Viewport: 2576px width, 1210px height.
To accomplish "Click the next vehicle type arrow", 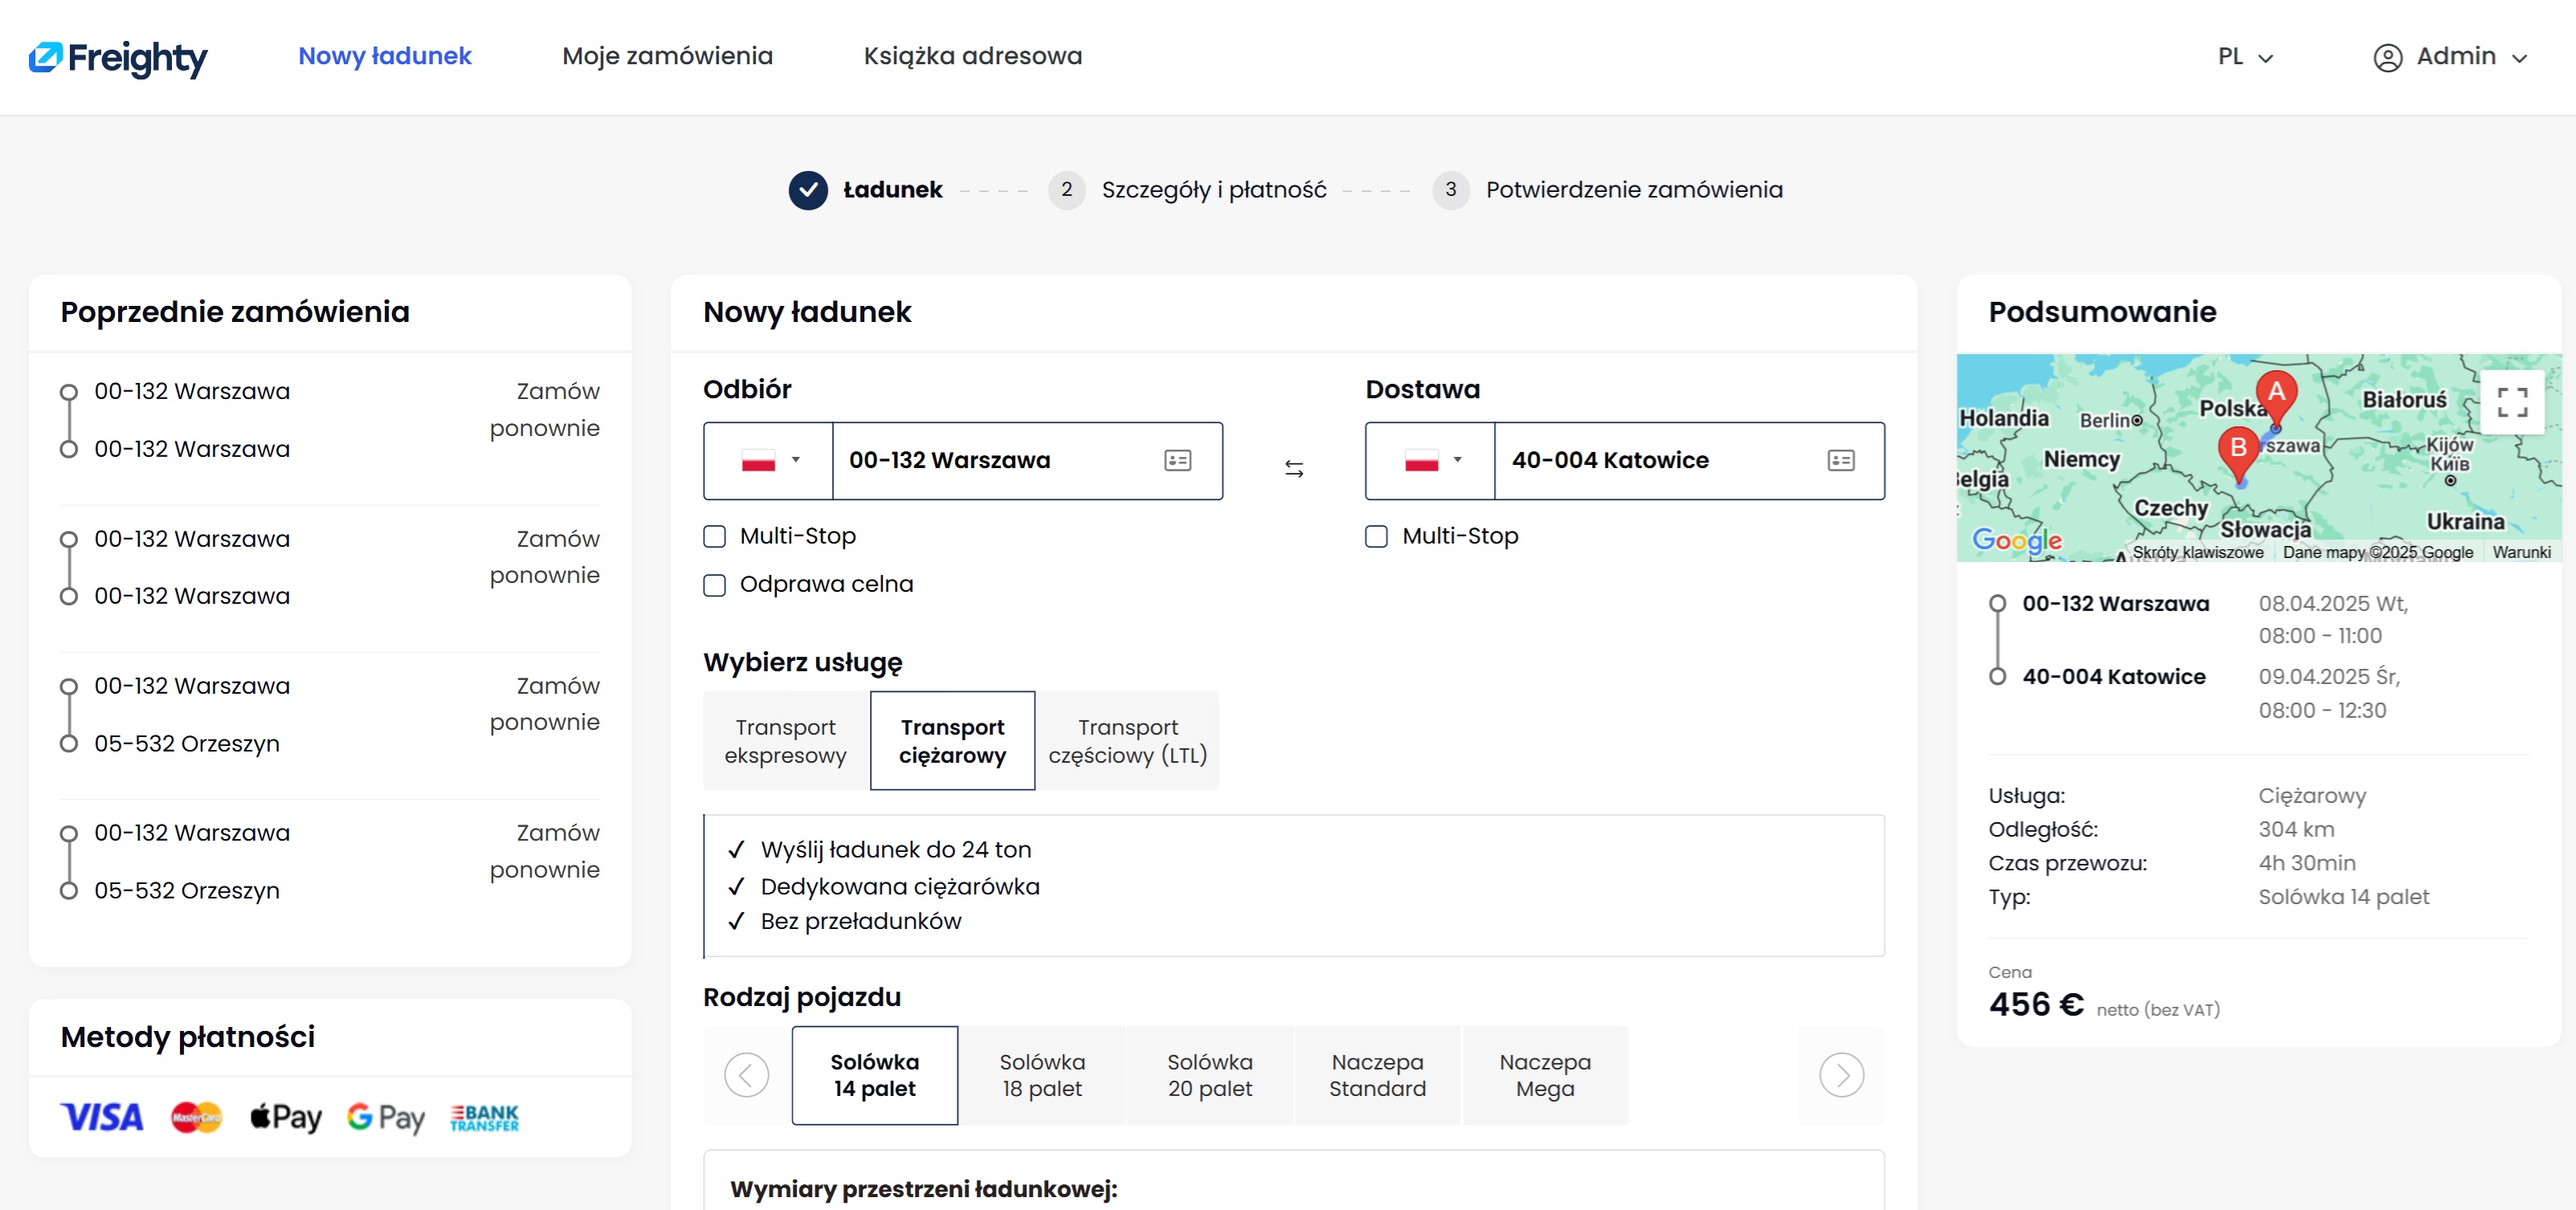I will tap(1841, 1075).
